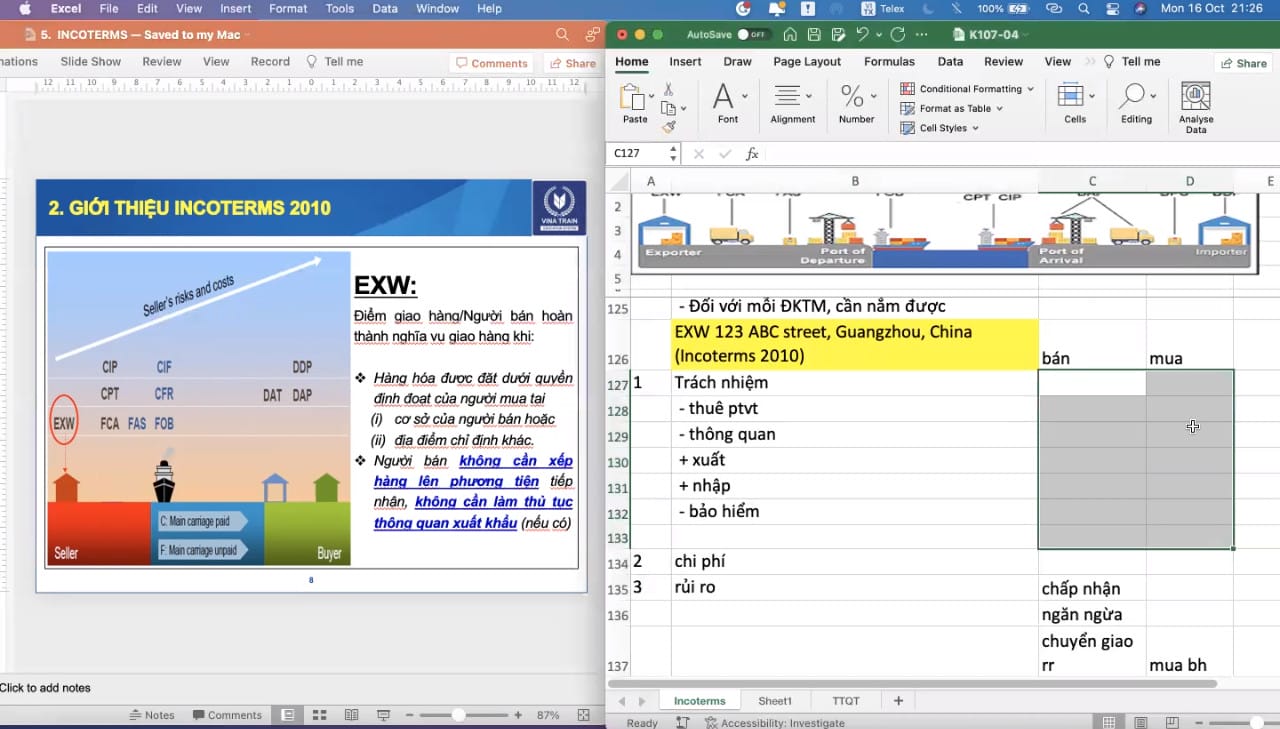Click the Share button in Excel
This screenshot has height=729, width=1280.
[1242, 63]
